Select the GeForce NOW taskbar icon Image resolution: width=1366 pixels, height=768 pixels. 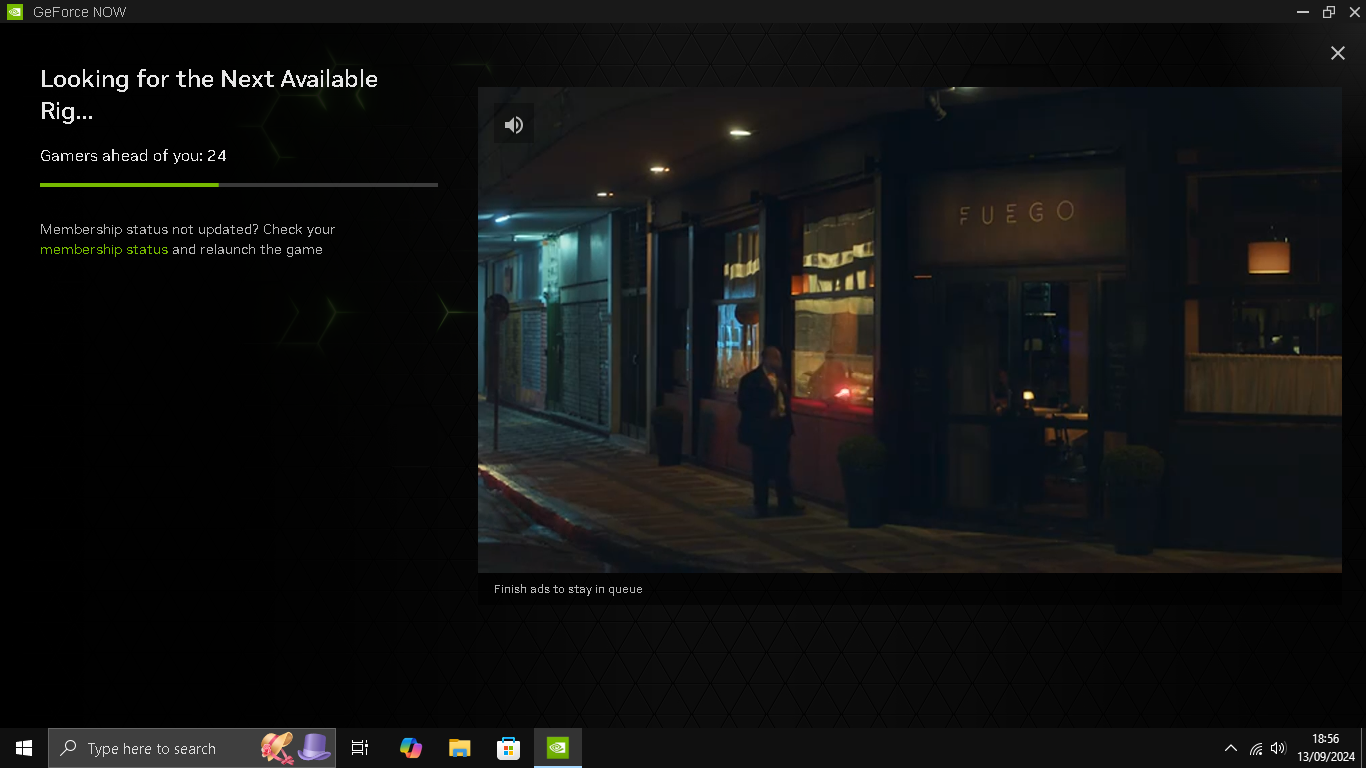click(x=557, y=748)
